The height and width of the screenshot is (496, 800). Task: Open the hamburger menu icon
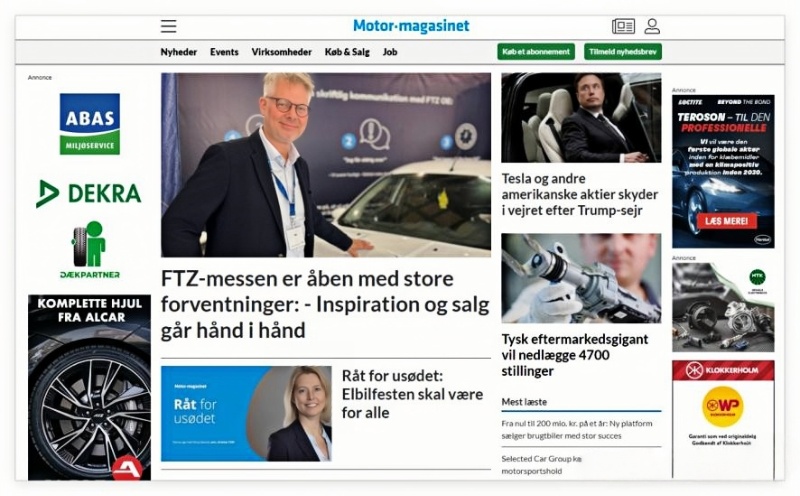(x=168, y=26)
